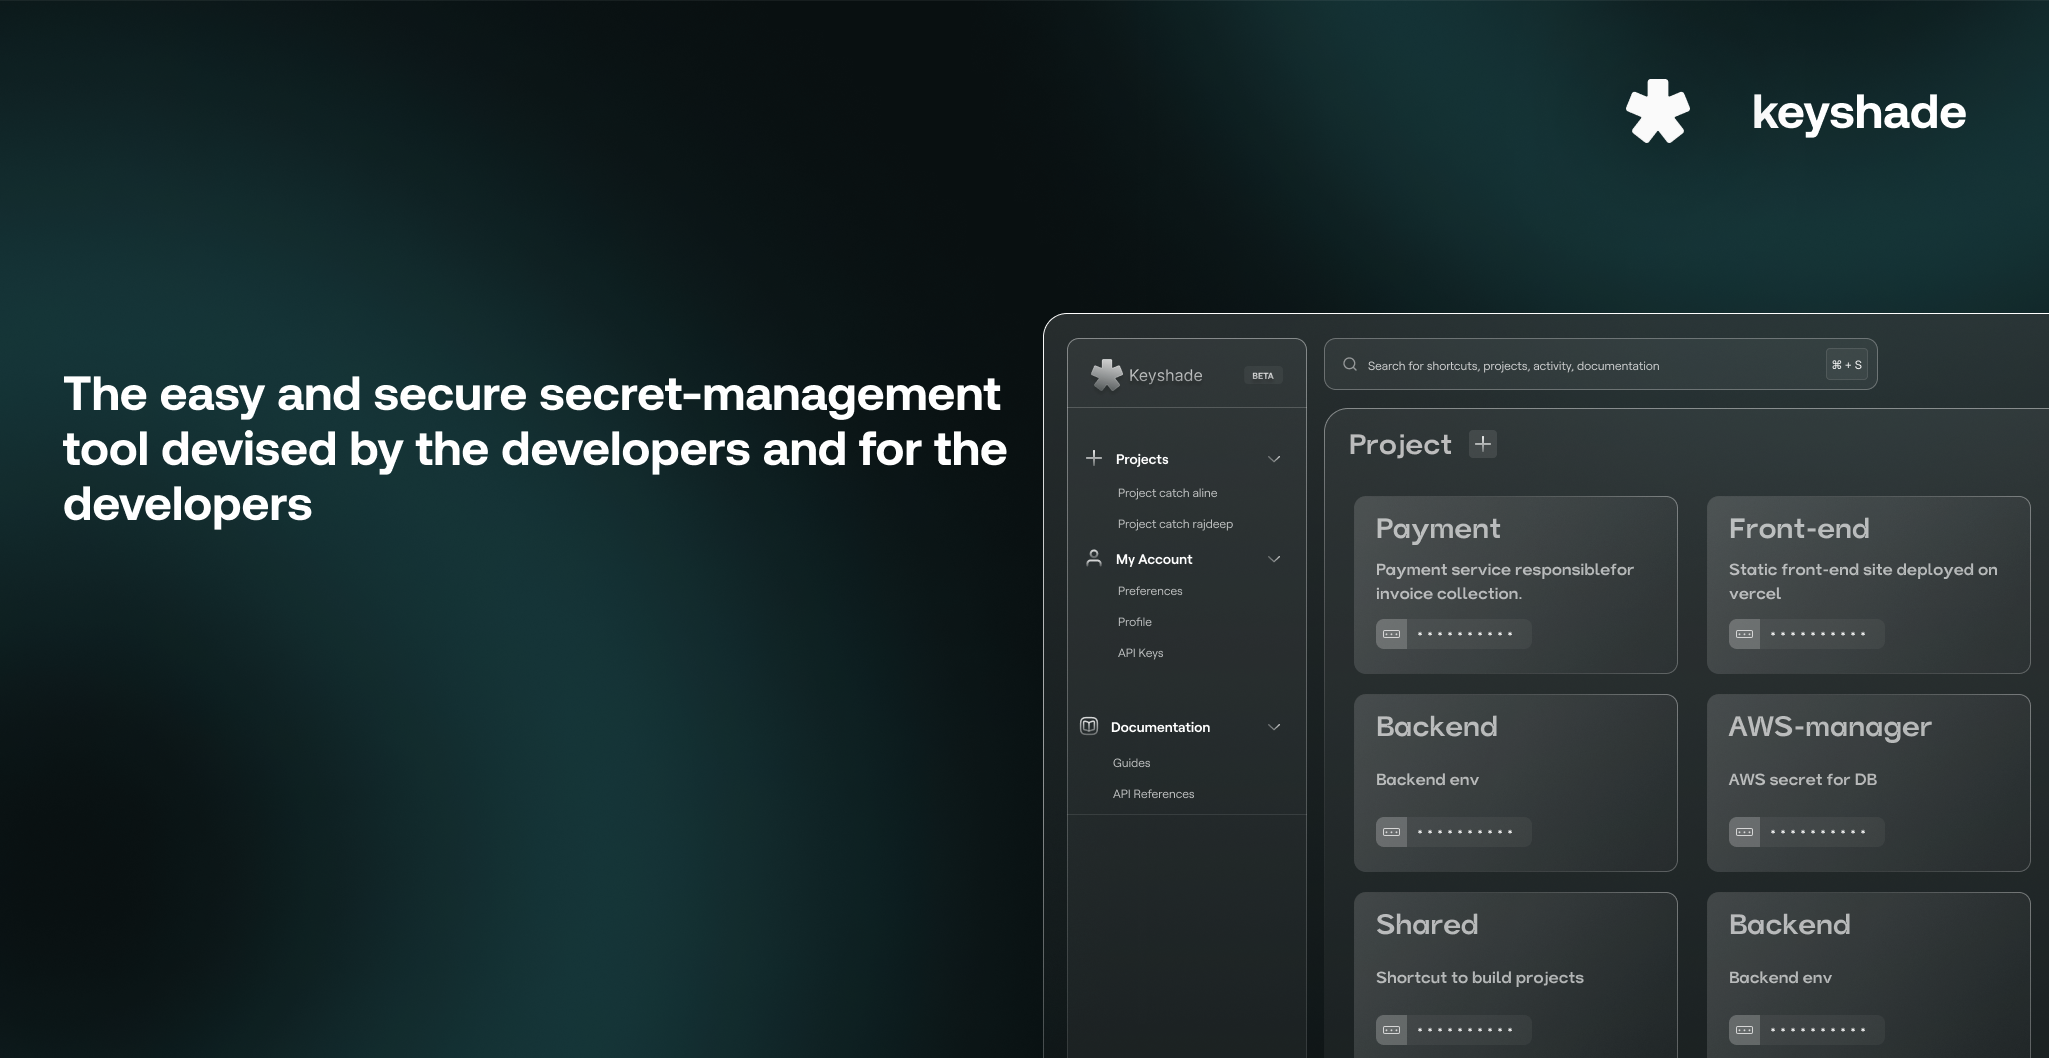Image resolution: width=2049 pixels, height=1058 pixels.
Task: Open the Profile page
Action: (1134, 622)
